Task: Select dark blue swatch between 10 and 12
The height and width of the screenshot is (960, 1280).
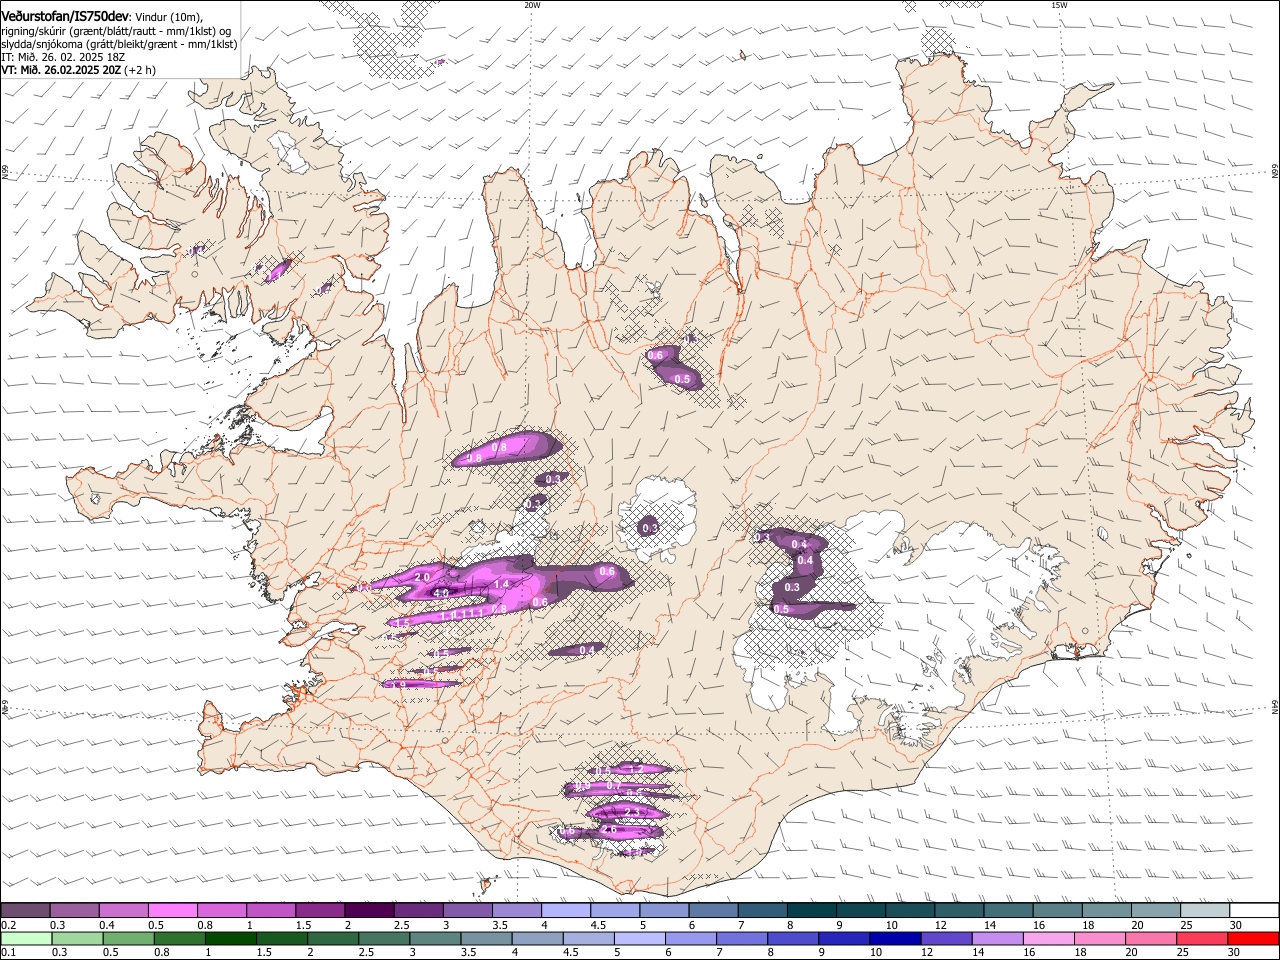Action: coord(896,939)
